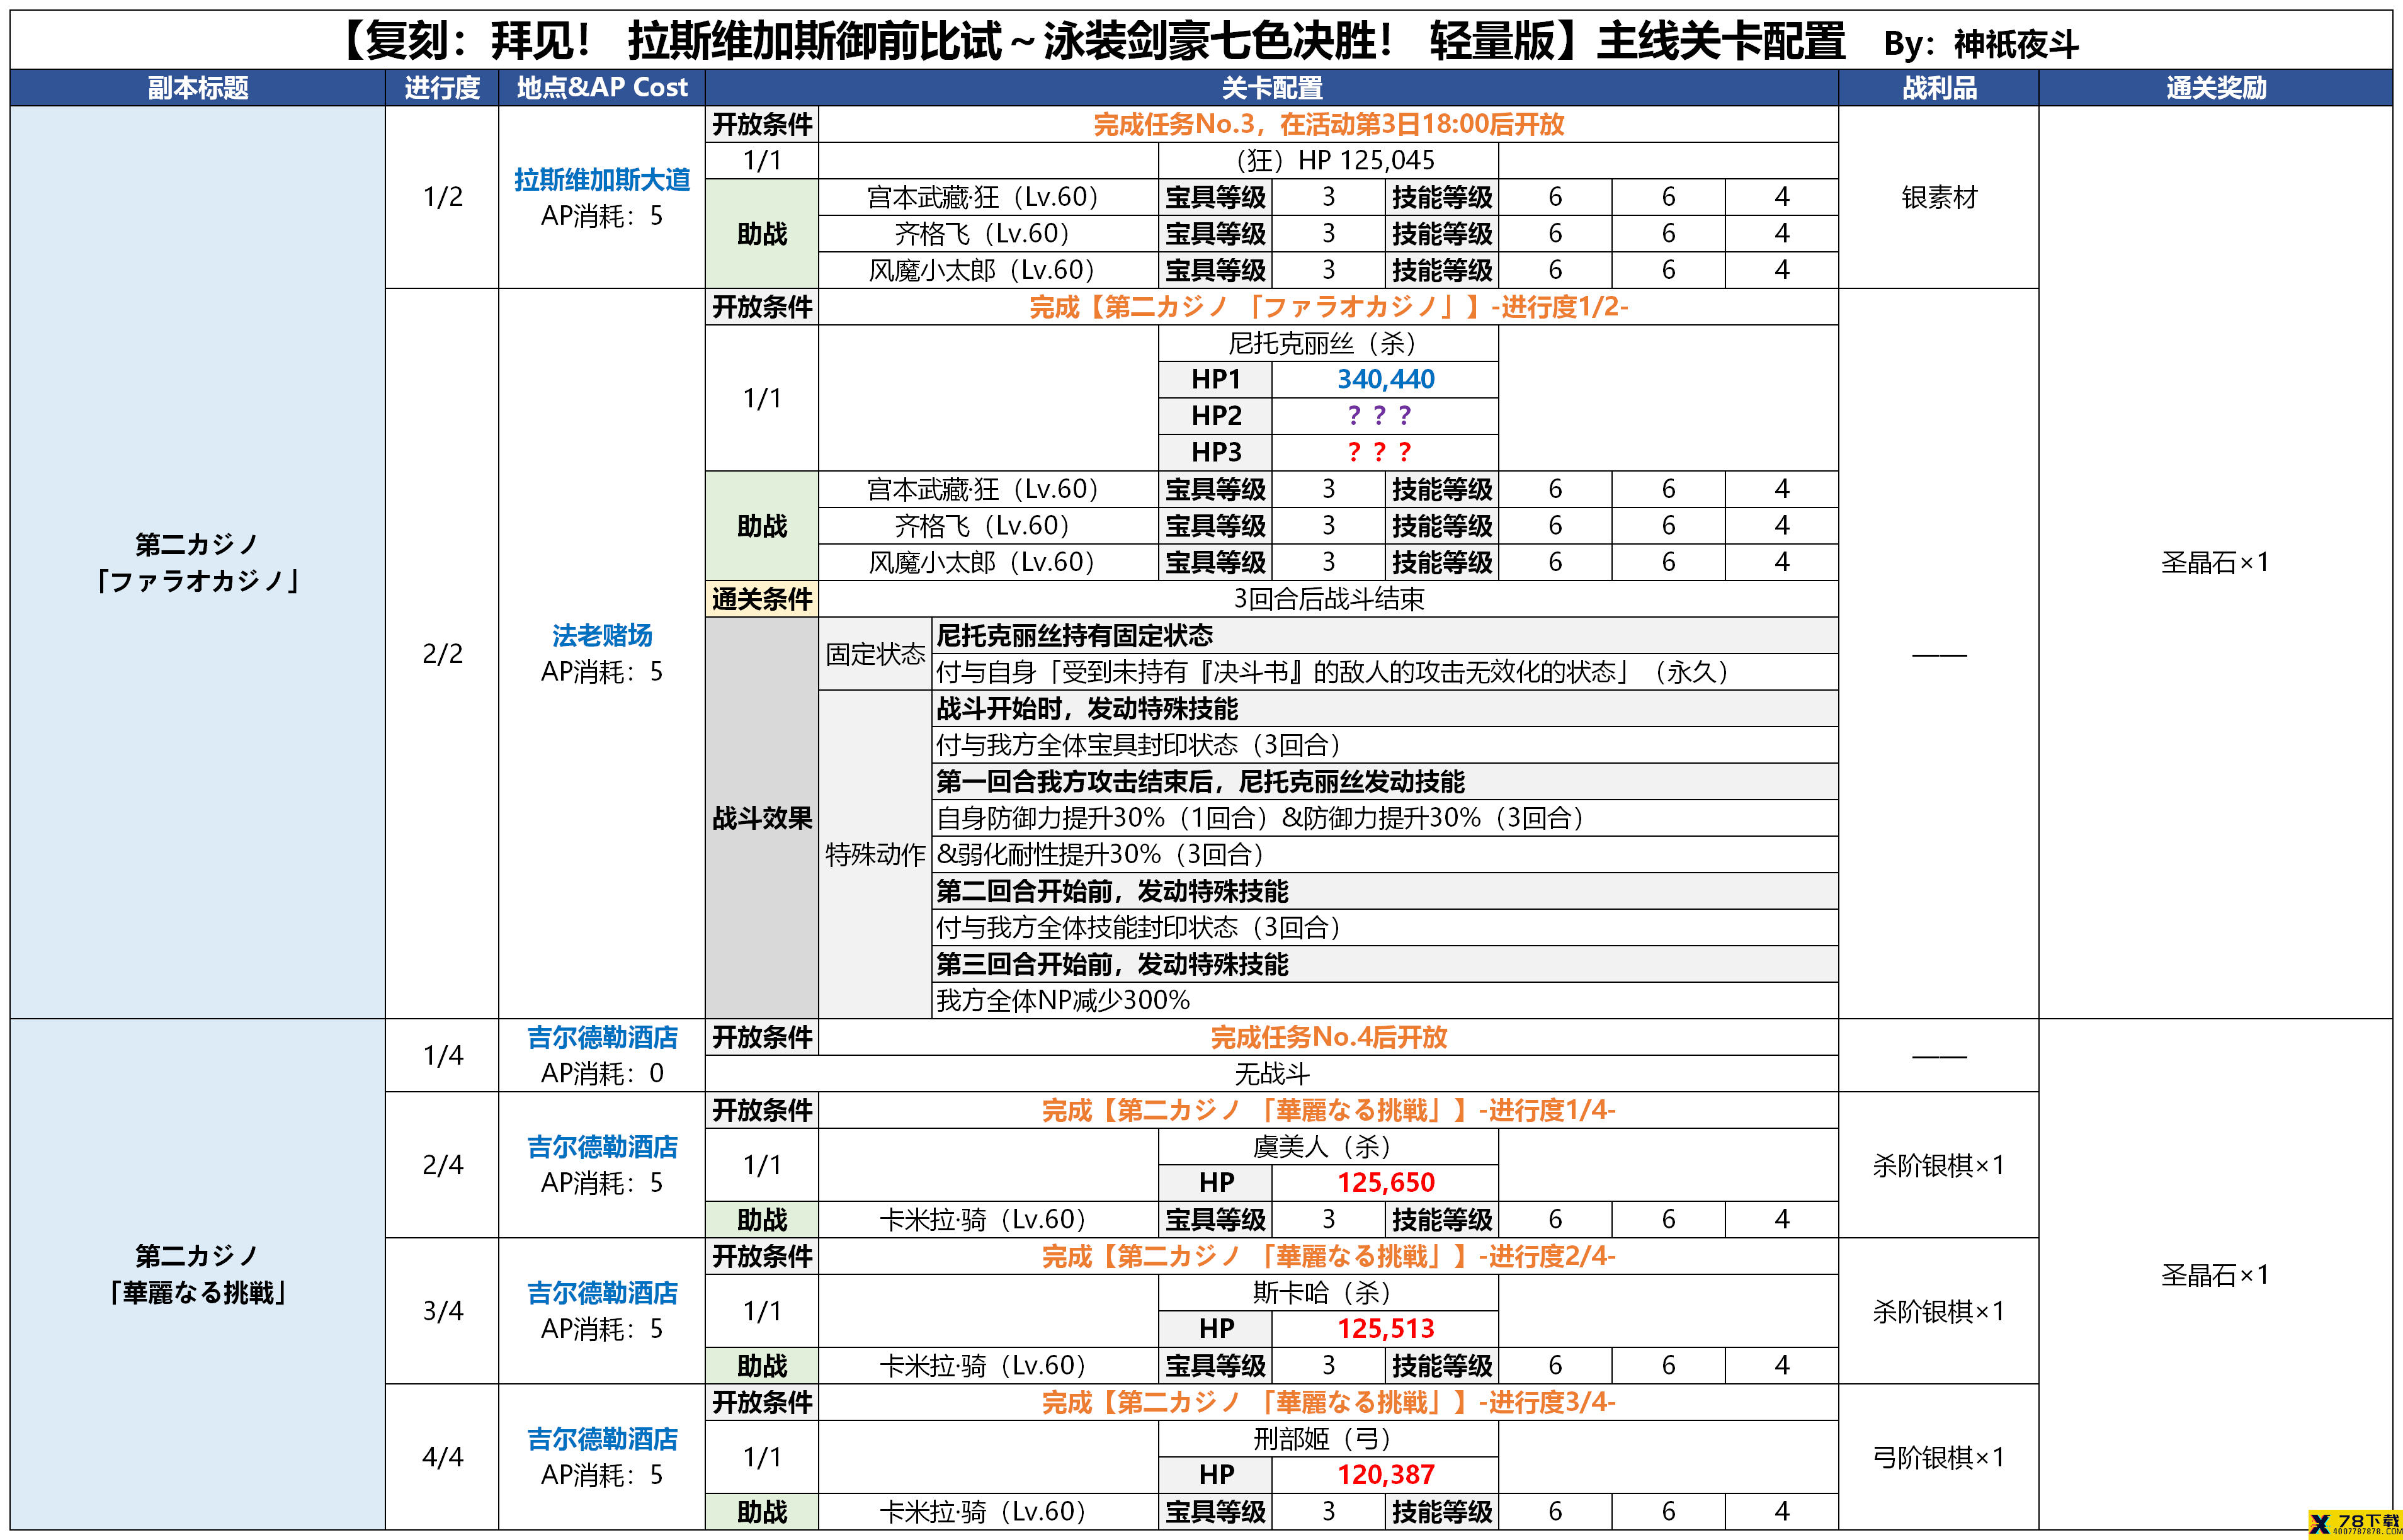Click the '固定状态' label cell
This screenshot has width=2403, height=1540.
point(875,654)
